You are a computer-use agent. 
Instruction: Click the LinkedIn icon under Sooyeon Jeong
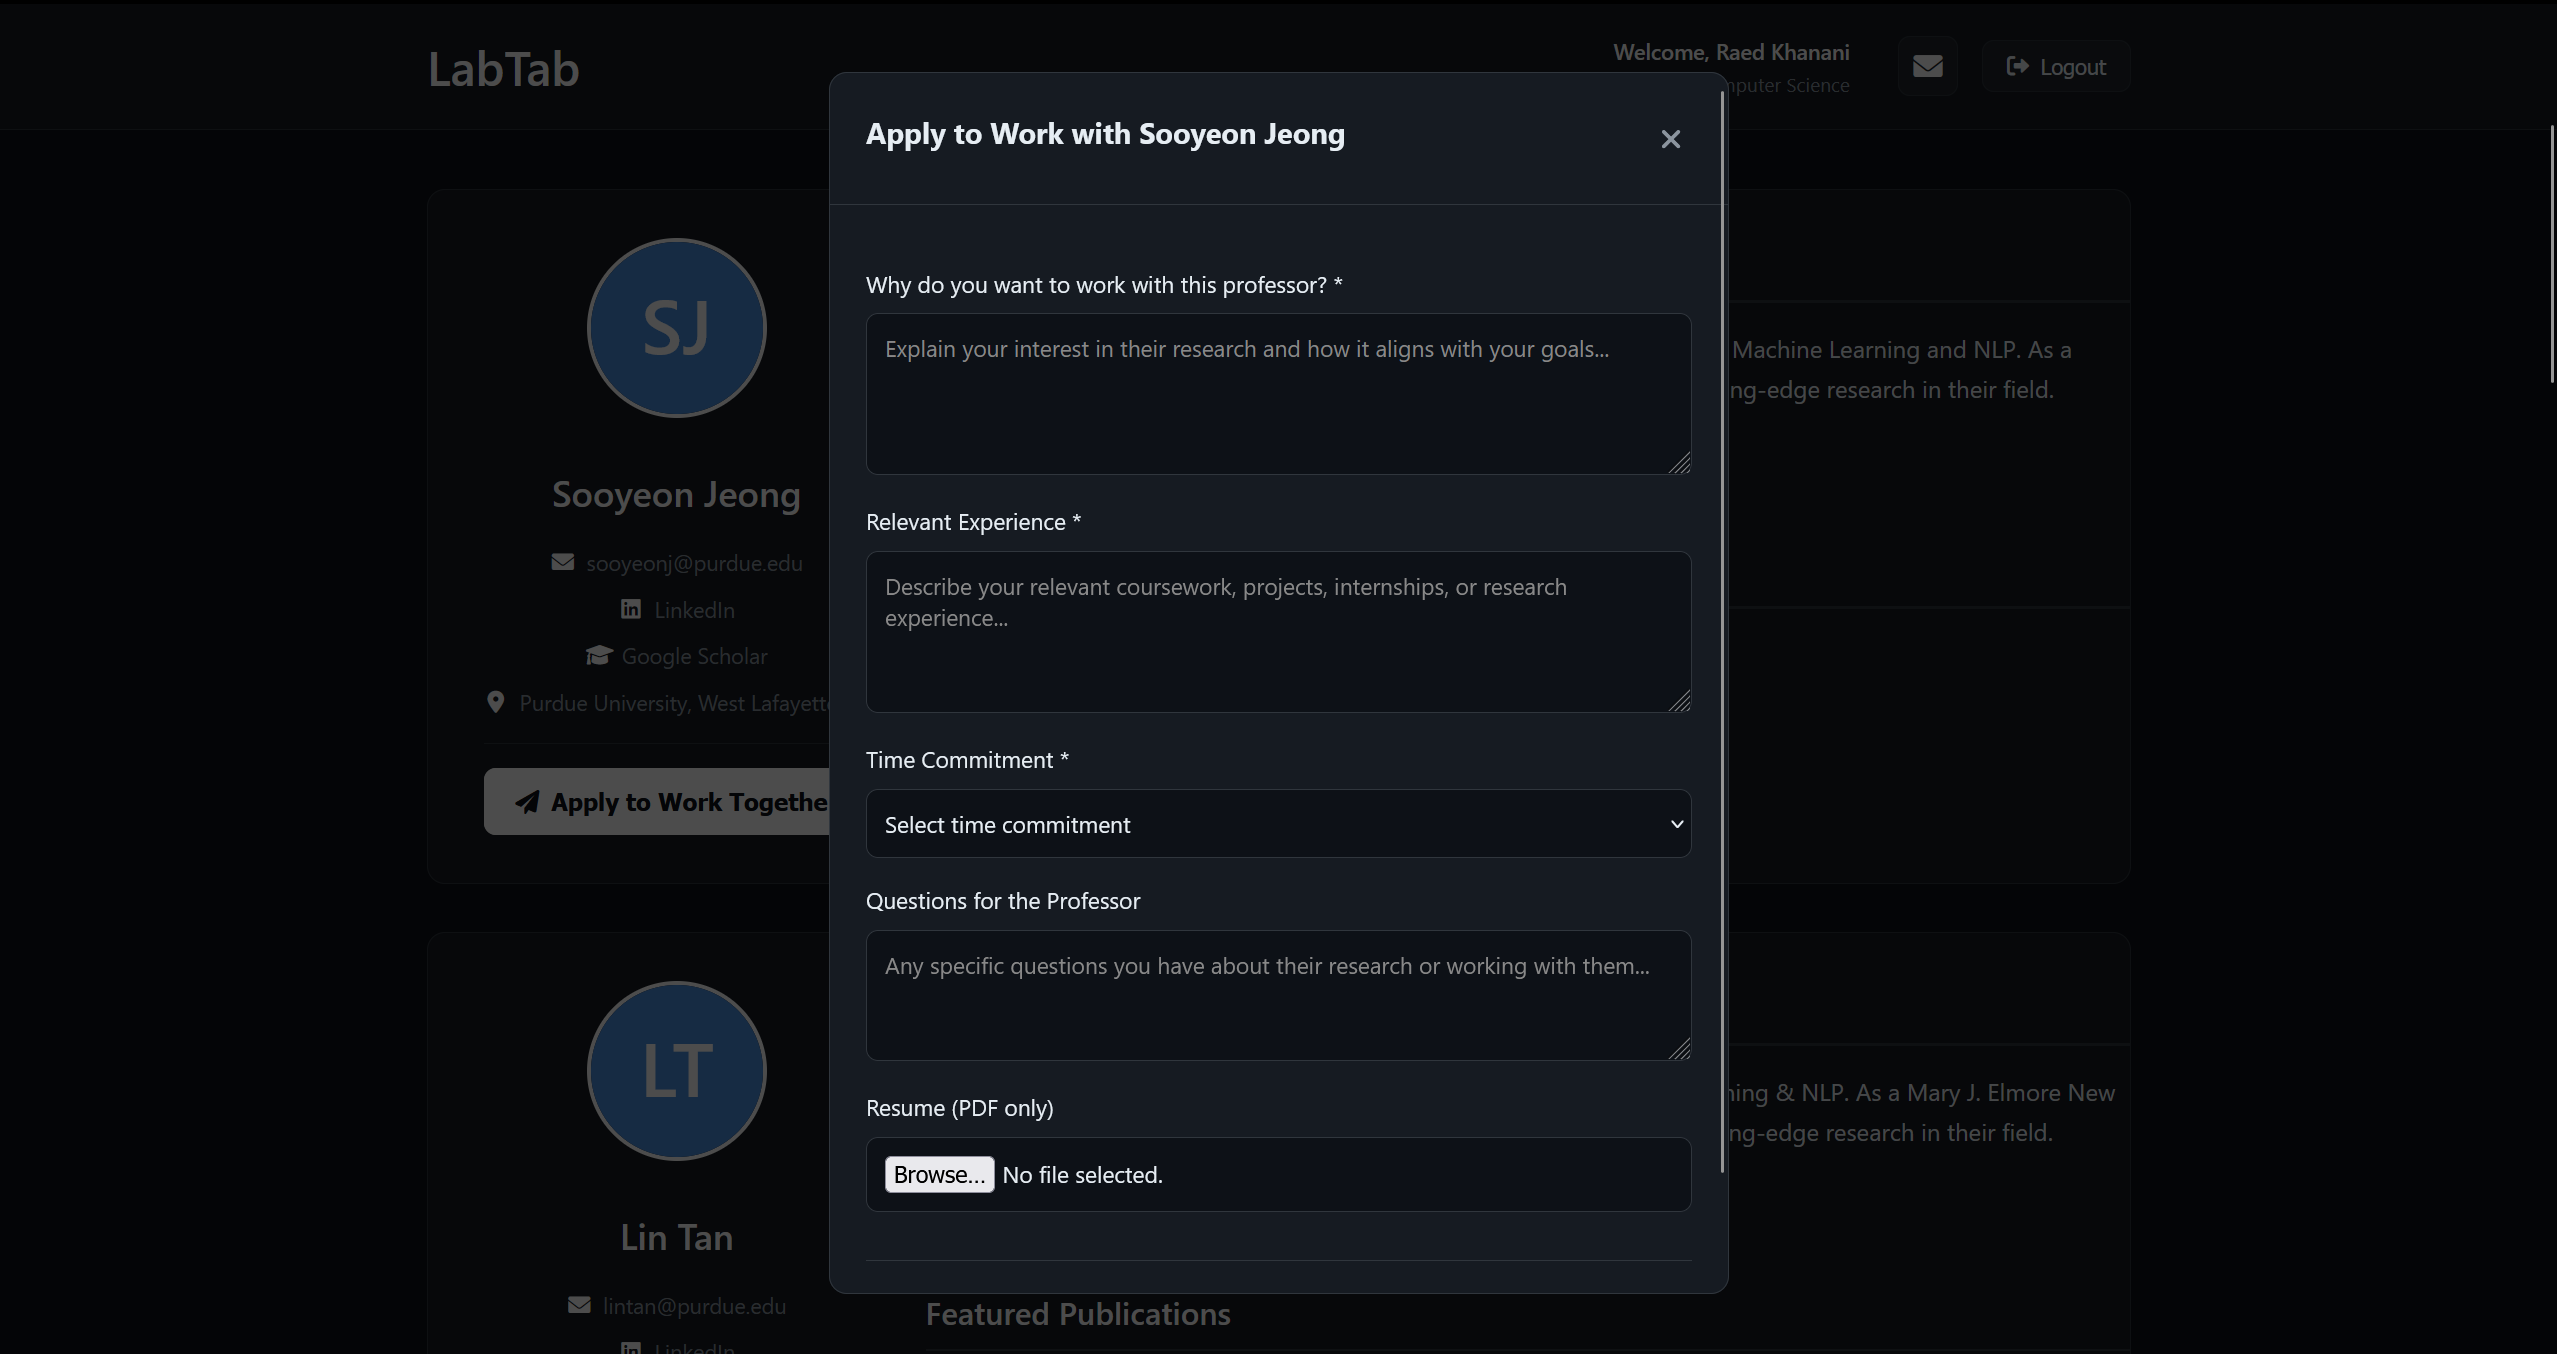click(x=631, y=609)
